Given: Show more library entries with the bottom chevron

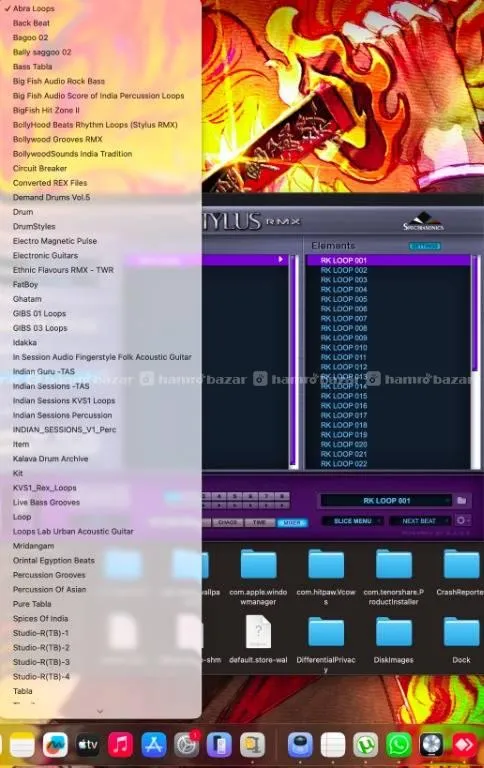Looking at the screenshot, I should (100, 711).
